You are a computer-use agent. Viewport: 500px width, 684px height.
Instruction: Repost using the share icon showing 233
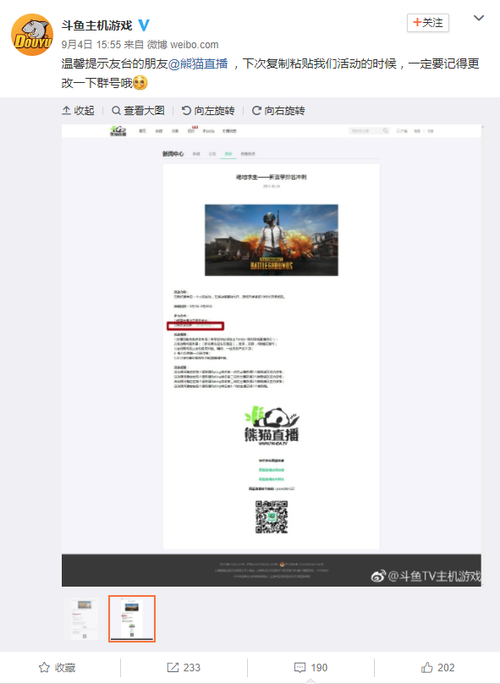[x=184, y=667]
